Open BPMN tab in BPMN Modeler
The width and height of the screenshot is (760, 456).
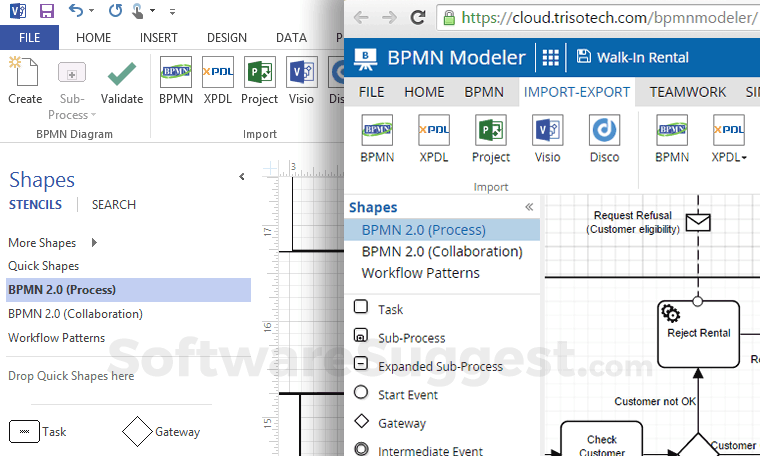(484, 92)
